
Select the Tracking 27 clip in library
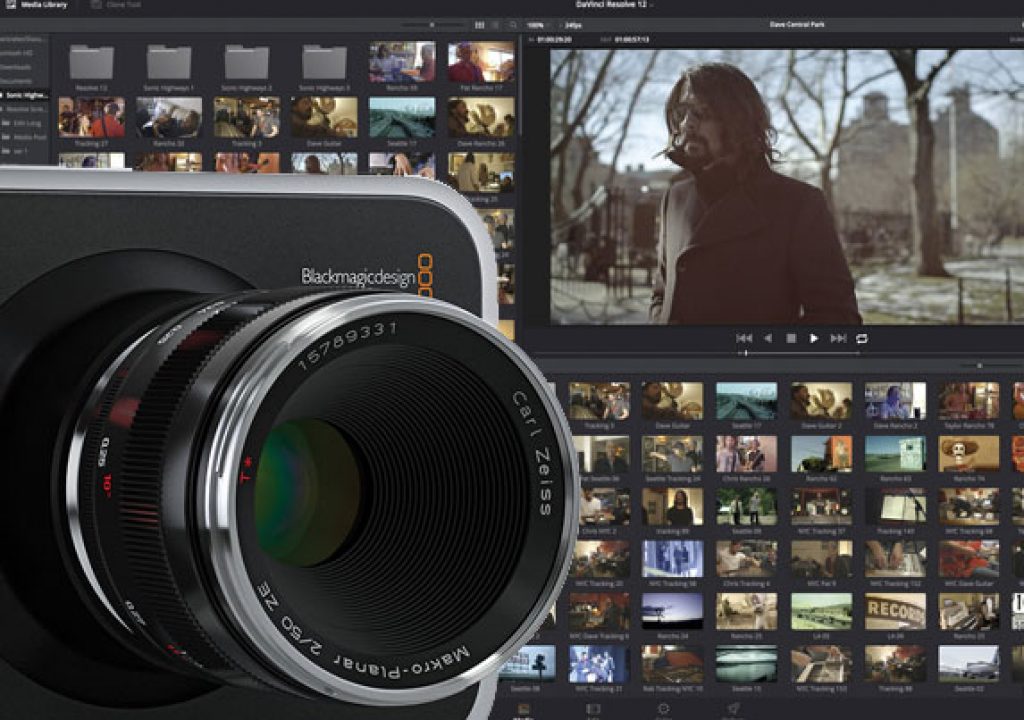91,122
